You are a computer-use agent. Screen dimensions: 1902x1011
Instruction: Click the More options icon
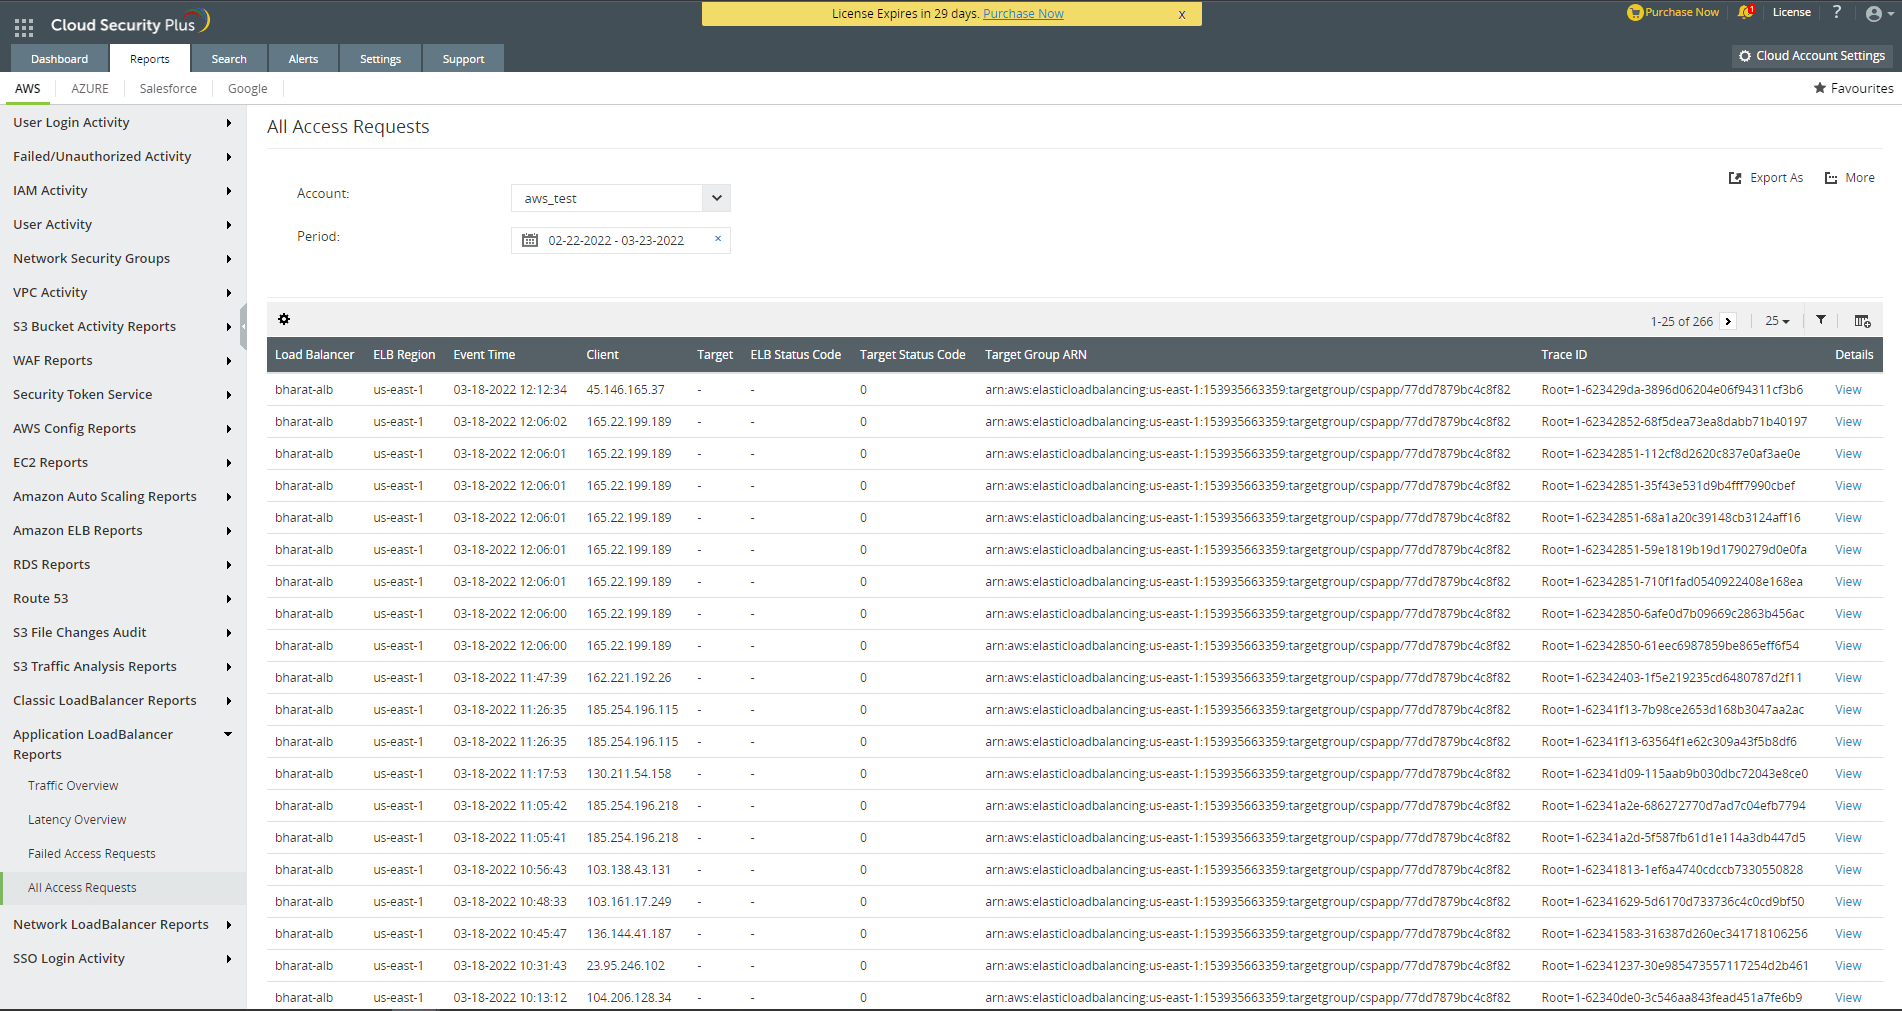click(x=1831, y=178)
